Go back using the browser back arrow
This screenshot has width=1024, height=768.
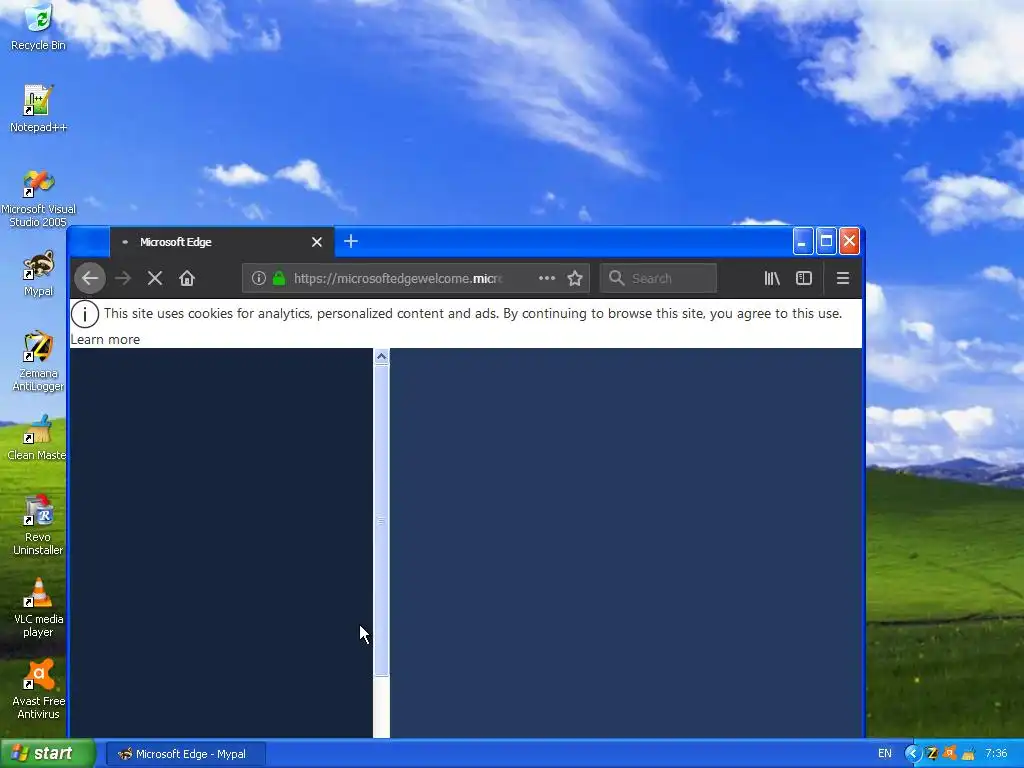[90, 278]
